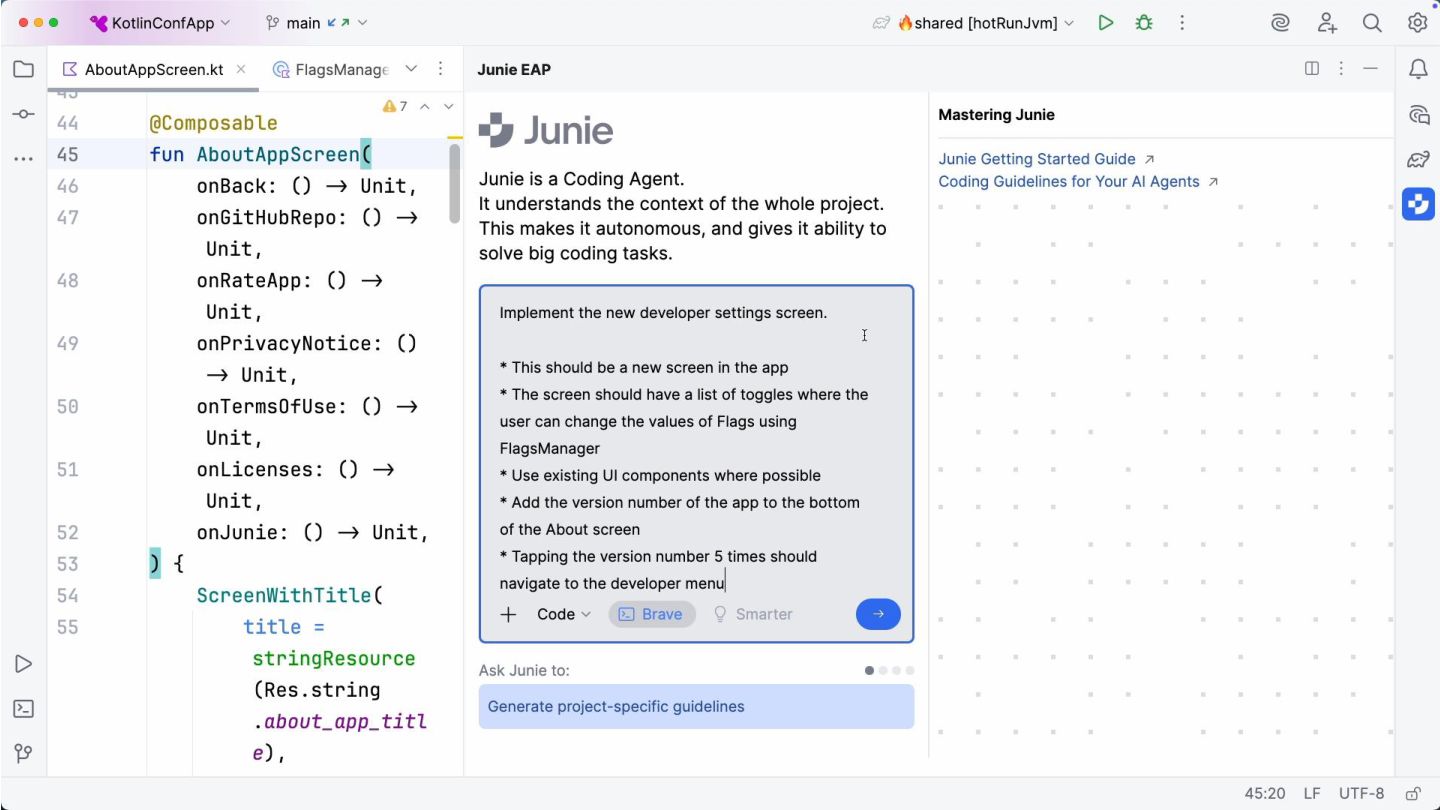The height and width of the screenshot is (810, 1440).
Task: Open the Commit tool window icon
Action: click(x=23, y=114)
